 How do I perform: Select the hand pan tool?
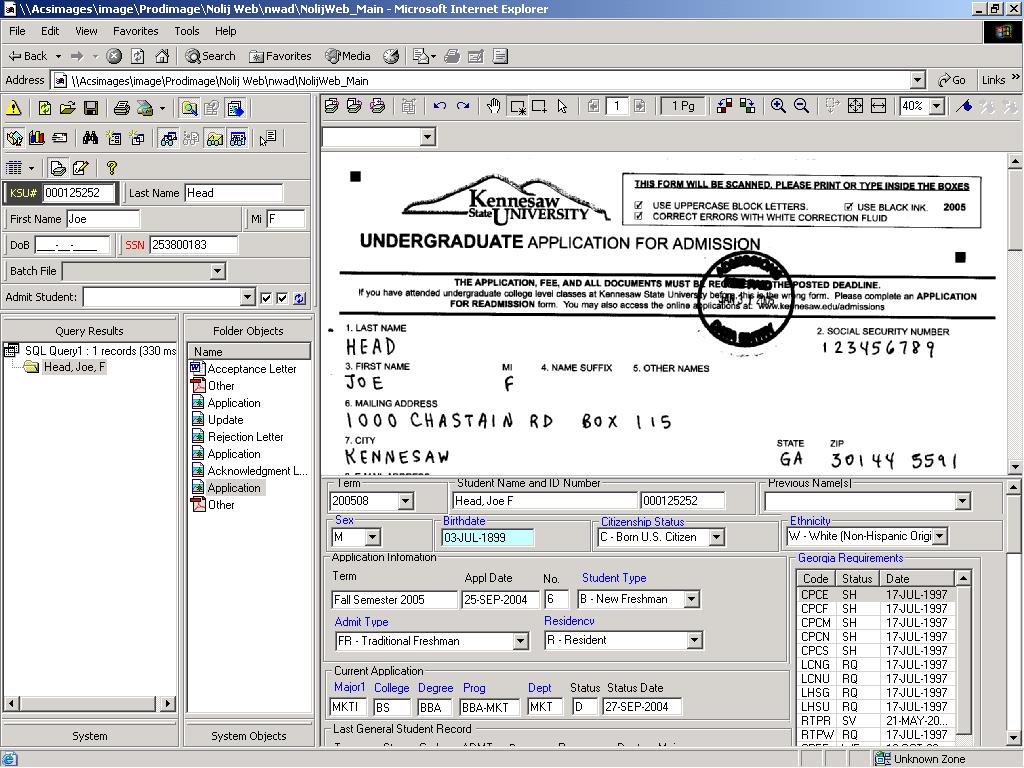494,106
